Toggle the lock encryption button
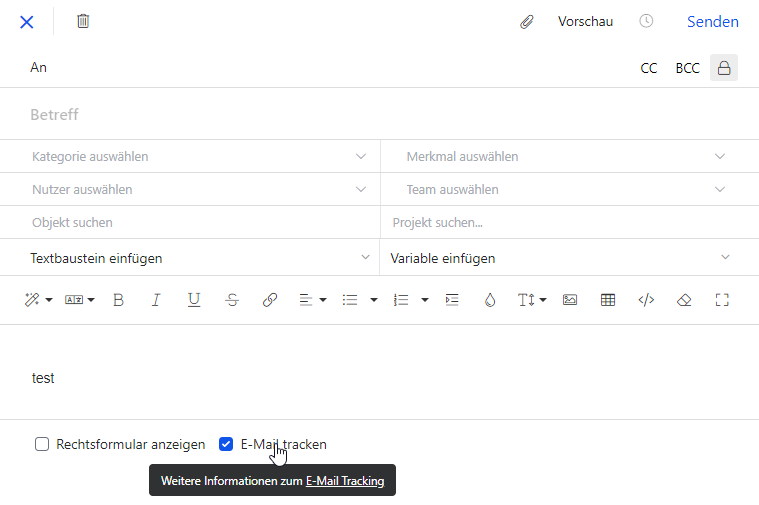This screenshot has height=505, width=759. [x=724, y=68]
